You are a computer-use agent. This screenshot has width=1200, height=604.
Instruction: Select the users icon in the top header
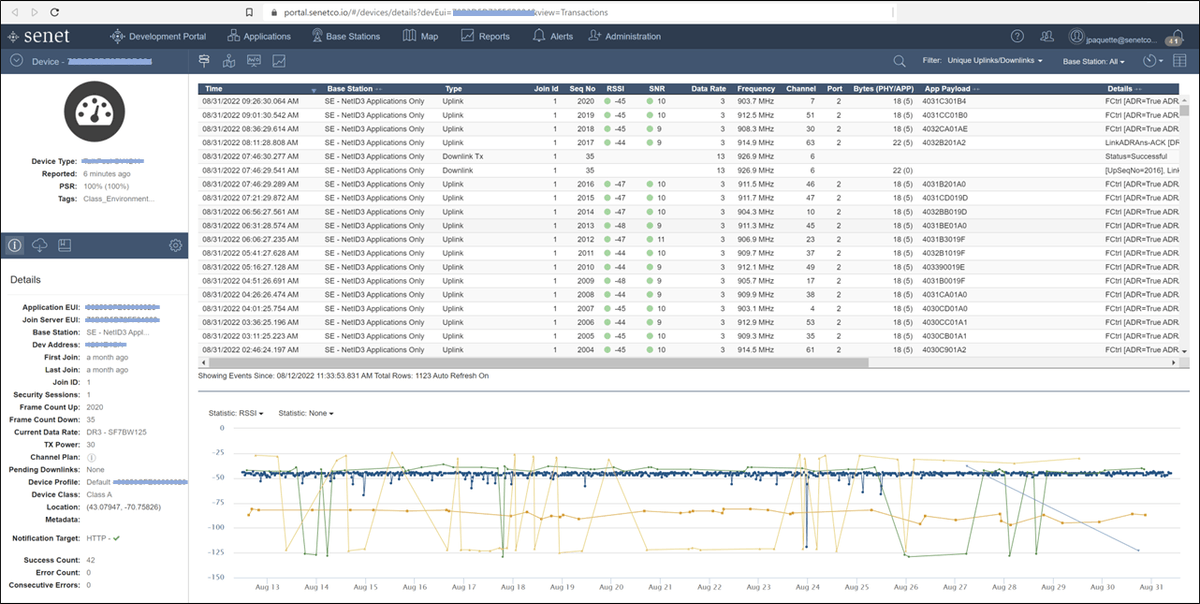coord(1047,36)
